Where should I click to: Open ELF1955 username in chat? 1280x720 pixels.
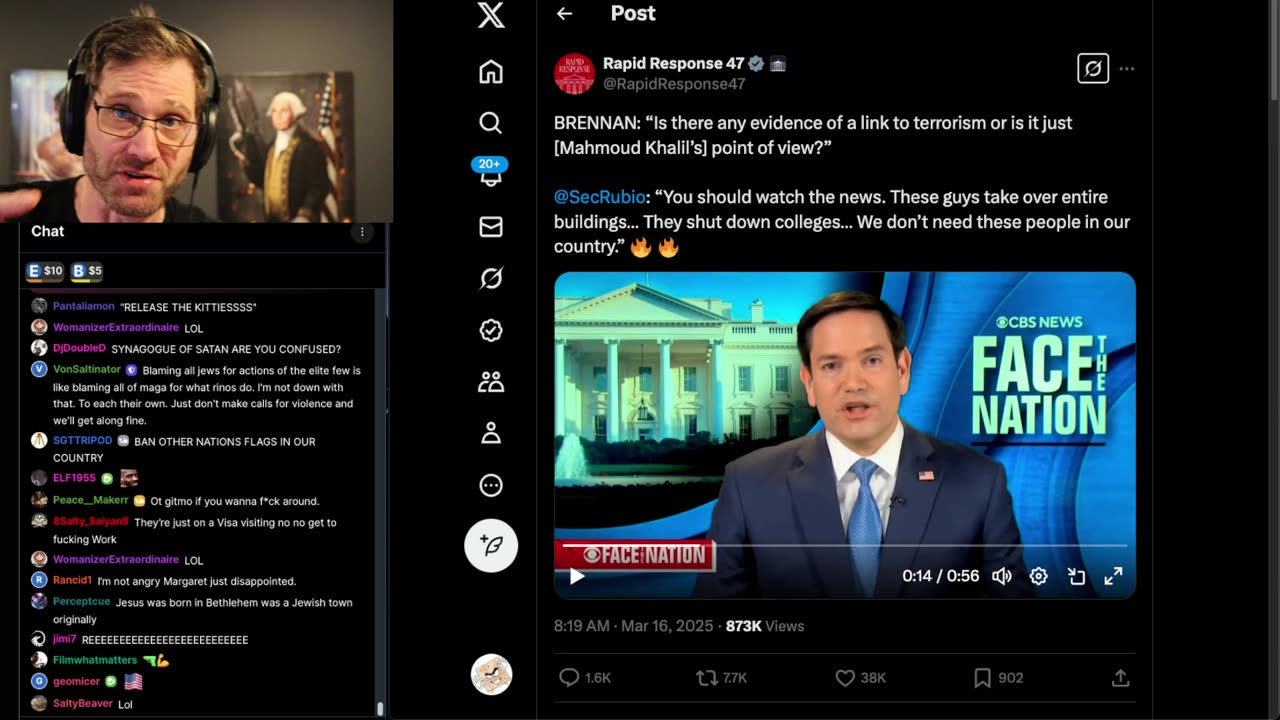pyautogui.click(x=74, y=478)
